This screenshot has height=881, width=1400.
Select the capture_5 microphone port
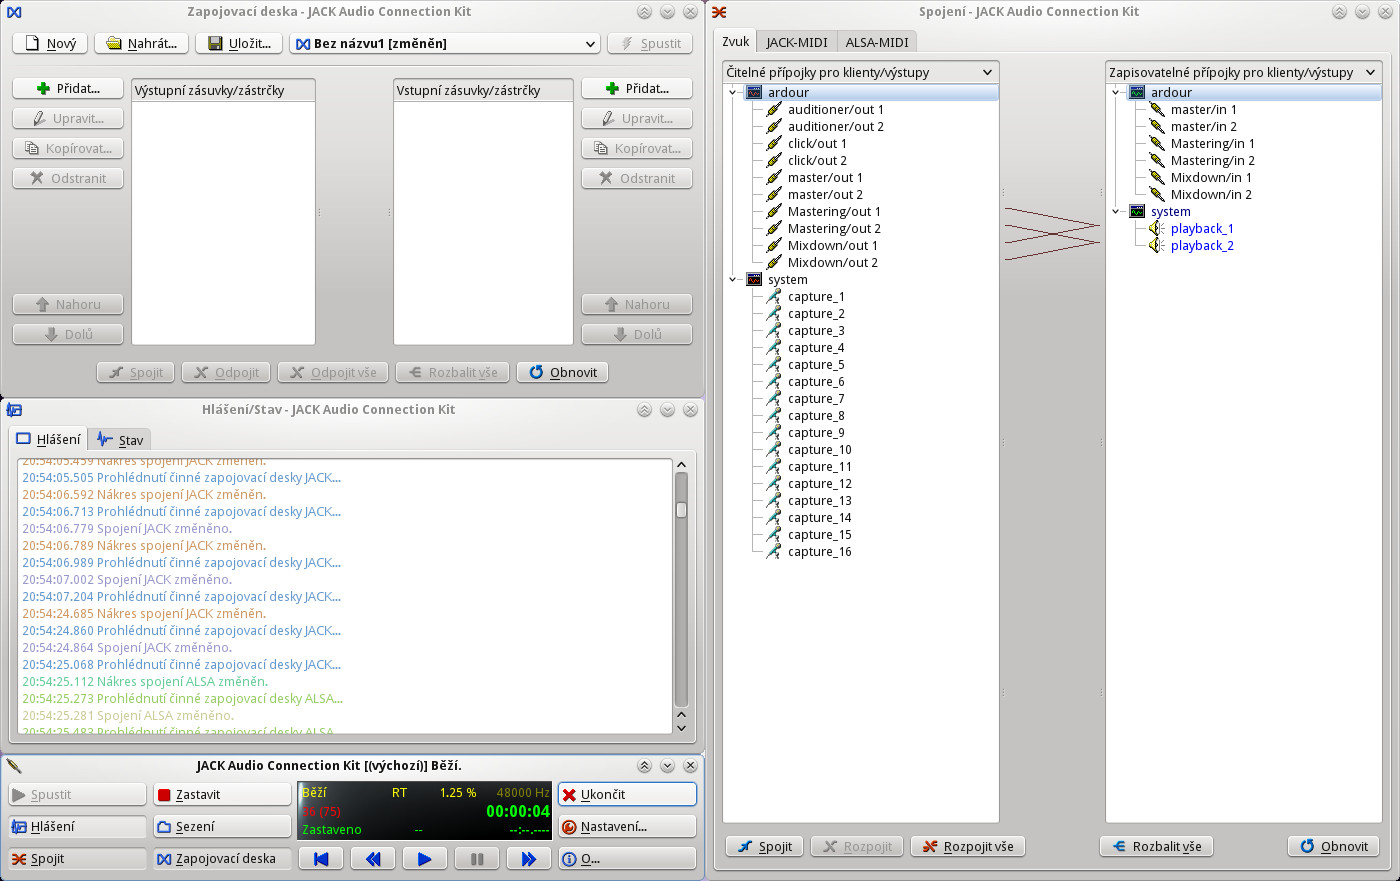[x=815, y=365]
